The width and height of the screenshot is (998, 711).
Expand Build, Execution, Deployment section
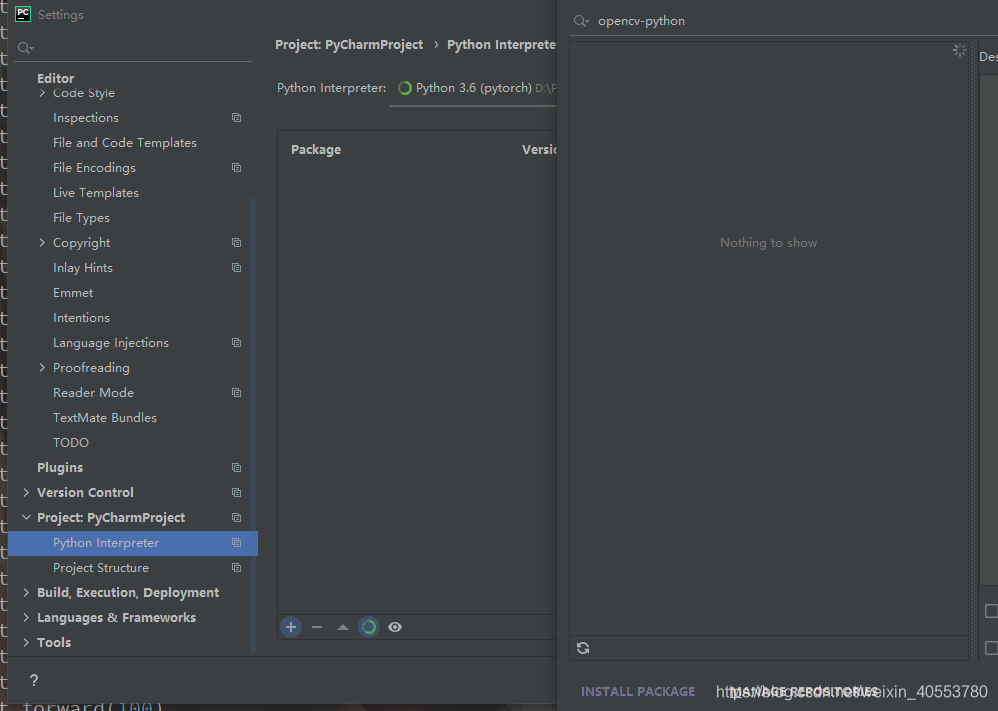(x=26, y=592)
